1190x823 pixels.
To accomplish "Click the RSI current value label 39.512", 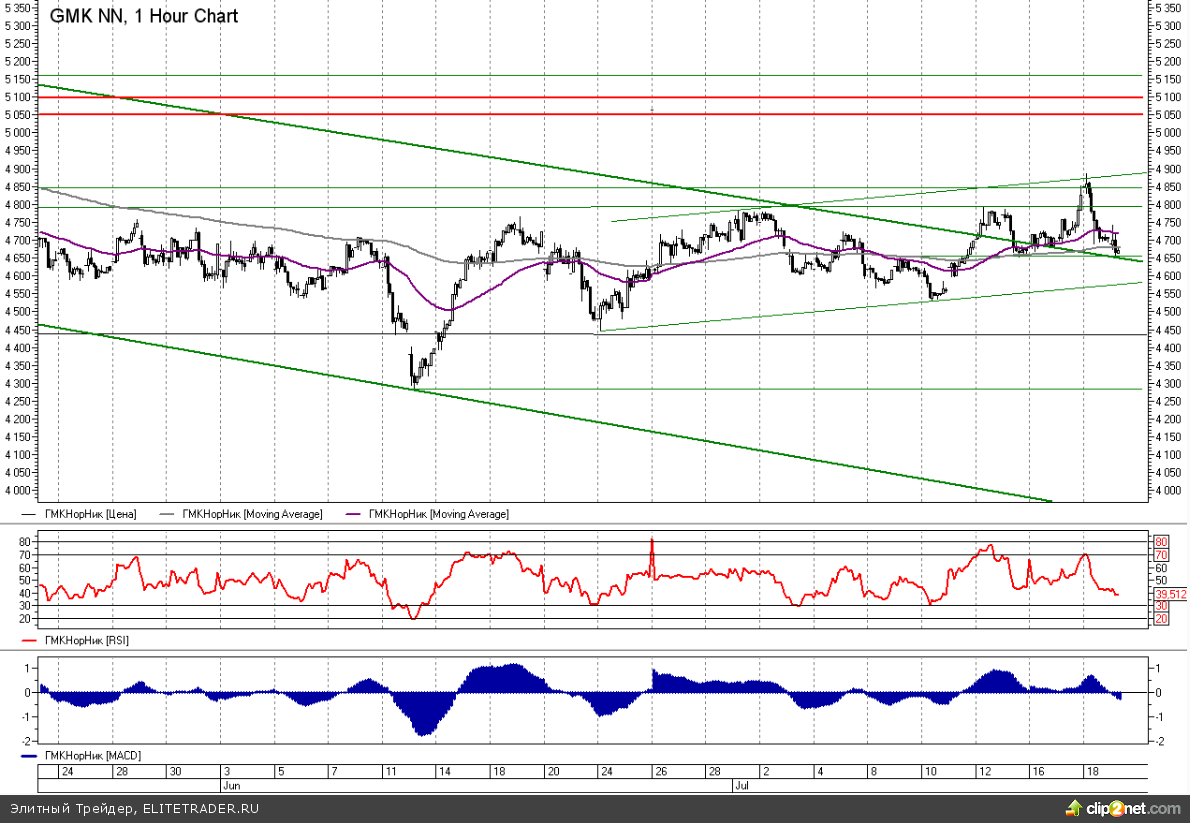I will point(1170,594).
